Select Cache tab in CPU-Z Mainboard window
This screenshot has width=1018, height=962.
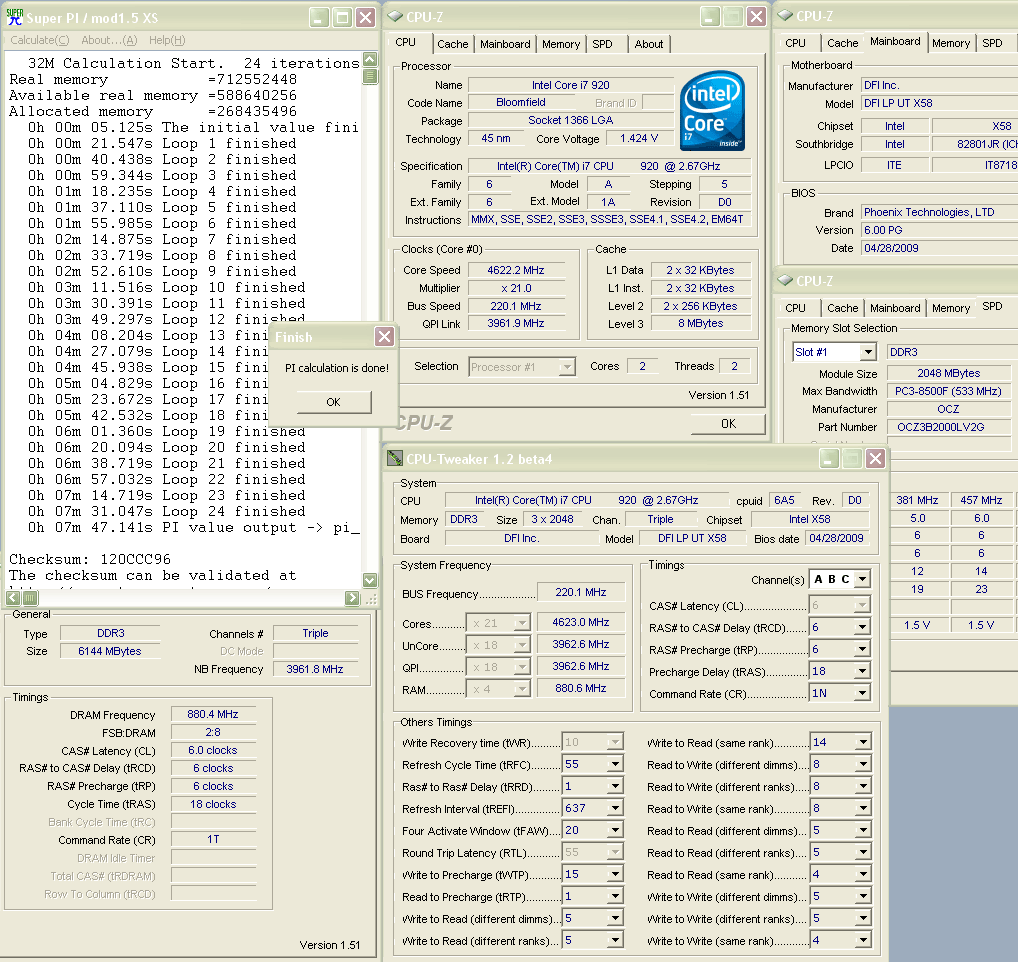[x=842, y=43]
